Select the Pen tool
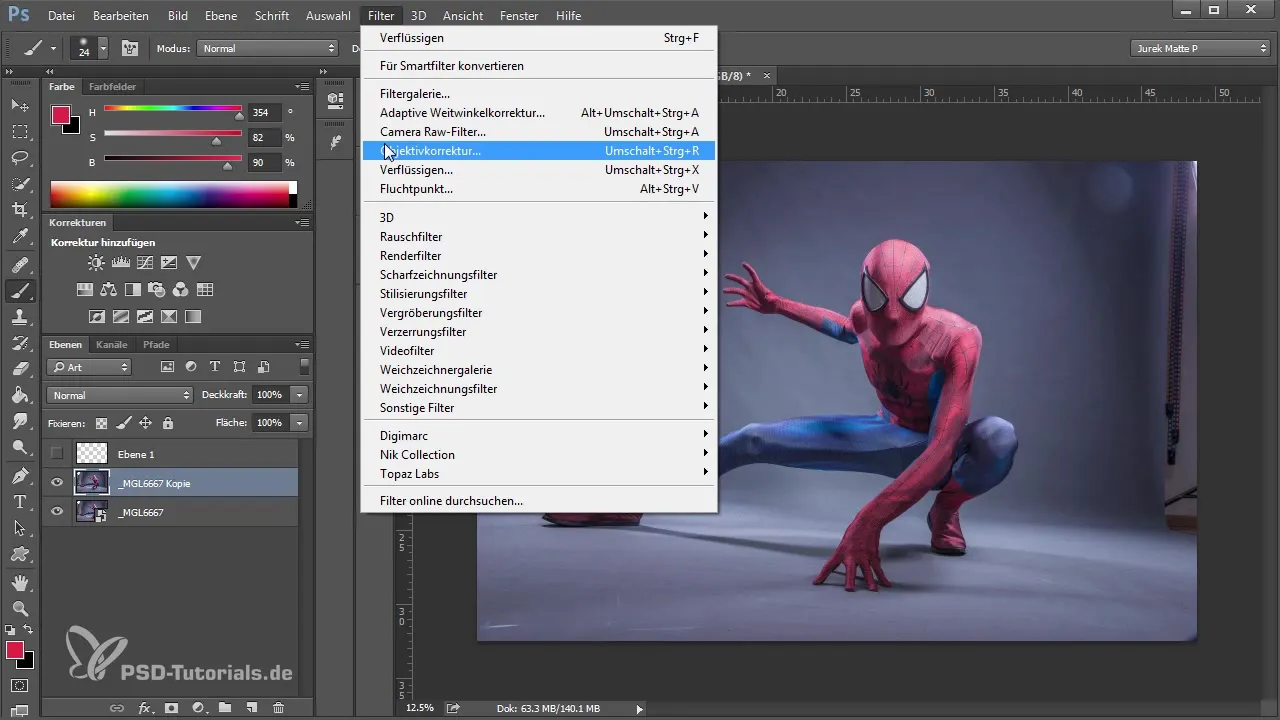1280x720 pixels. (x=20, y=475)
